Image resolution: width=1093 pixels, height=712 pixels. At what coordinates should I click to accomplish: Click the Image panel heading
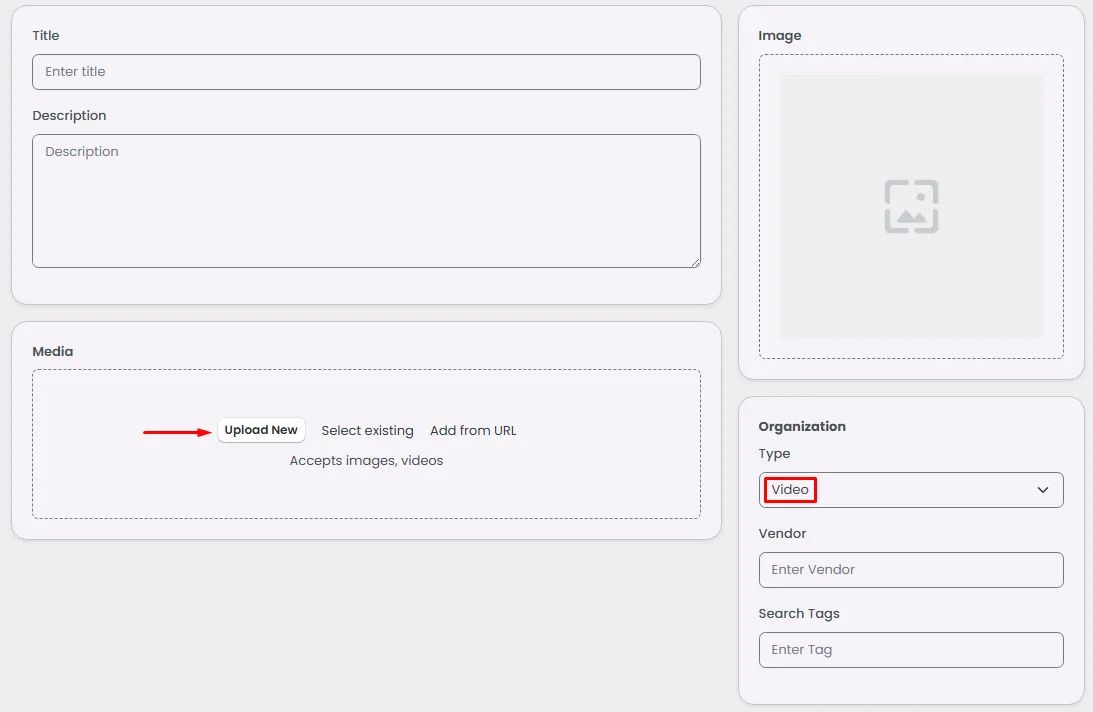[x=780, y=36]
